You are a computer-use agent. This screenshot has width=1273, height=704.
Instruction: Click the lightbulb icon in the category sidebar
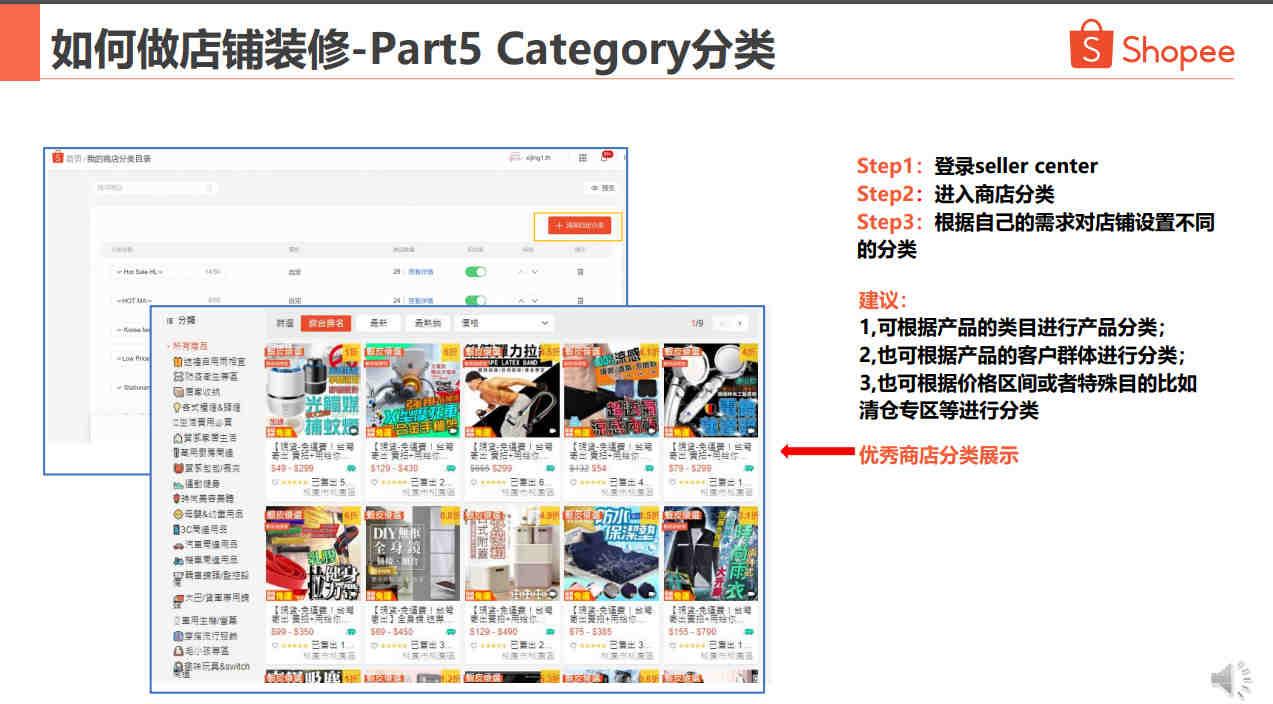(177, 407)
